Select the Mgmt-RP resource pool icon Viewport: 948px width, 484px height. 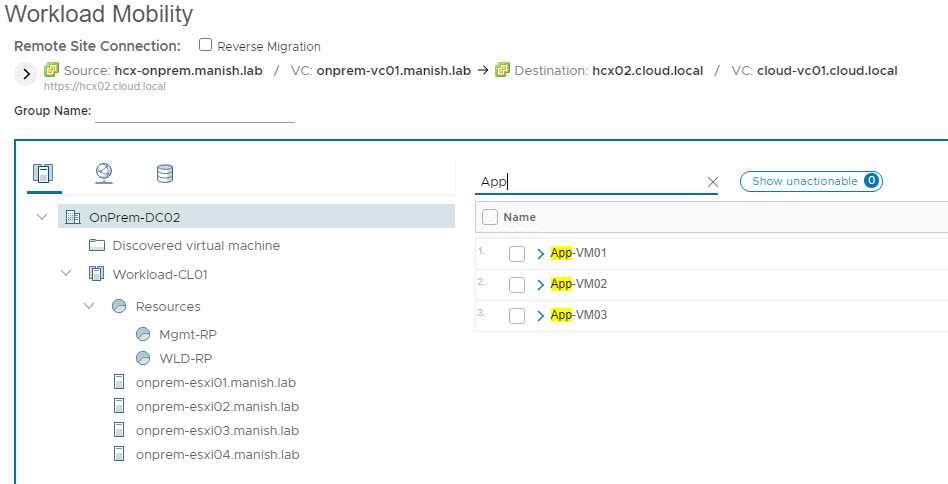[143, 334]
